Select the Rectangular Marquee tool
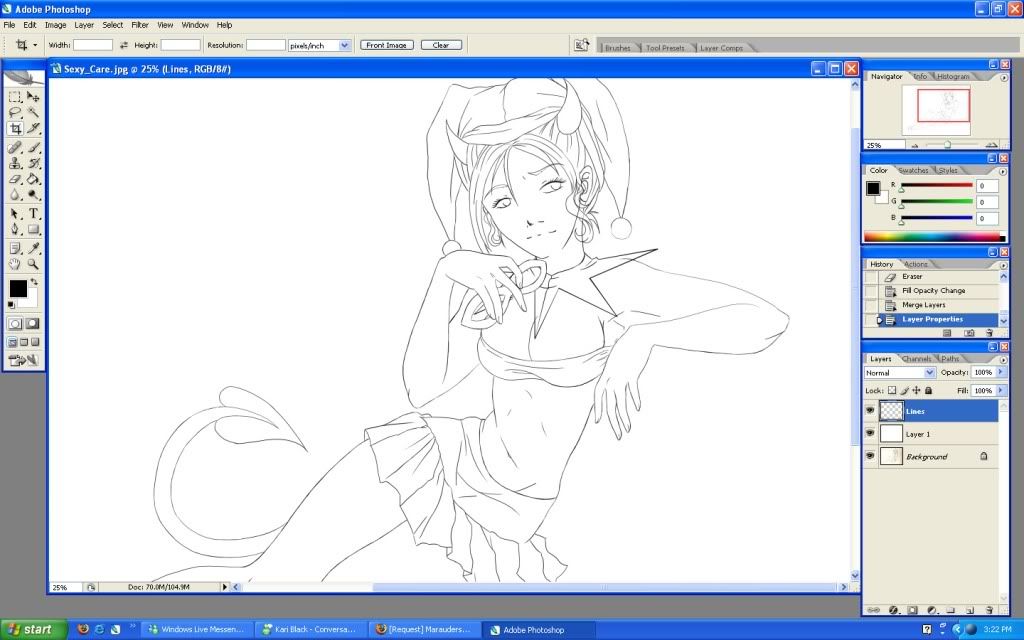Viewport: 1024px width, 640px height. tap(15, 97)
